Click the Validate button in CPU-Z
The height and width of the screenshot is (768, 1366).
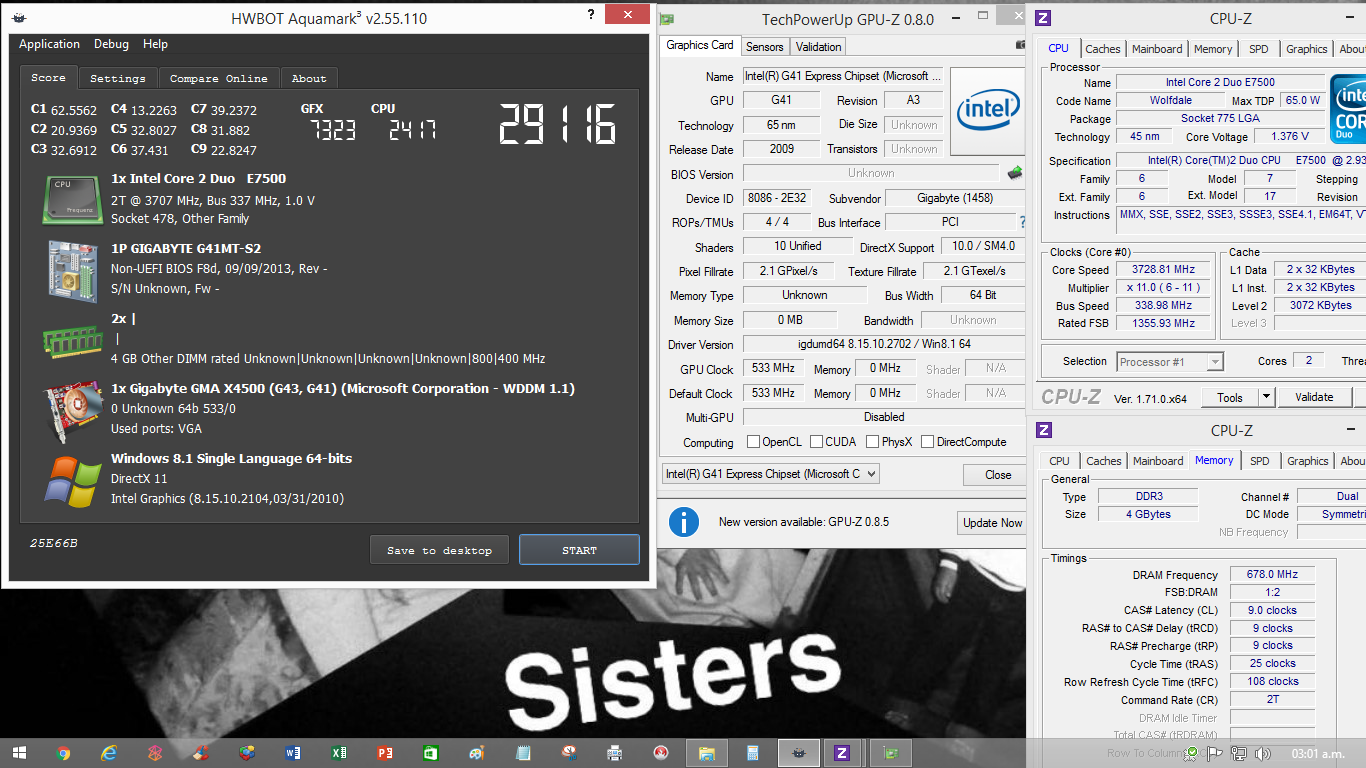click(x=1314, y=397)
